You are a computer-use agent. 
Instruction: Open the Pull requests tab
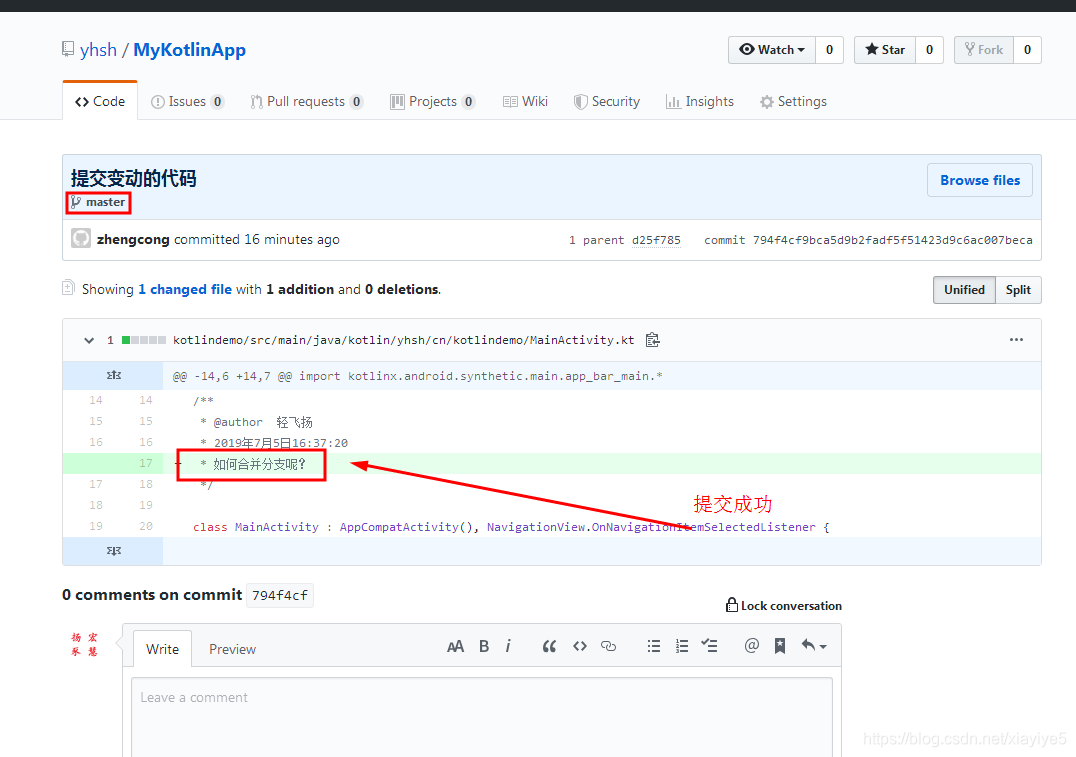[306, 102]
